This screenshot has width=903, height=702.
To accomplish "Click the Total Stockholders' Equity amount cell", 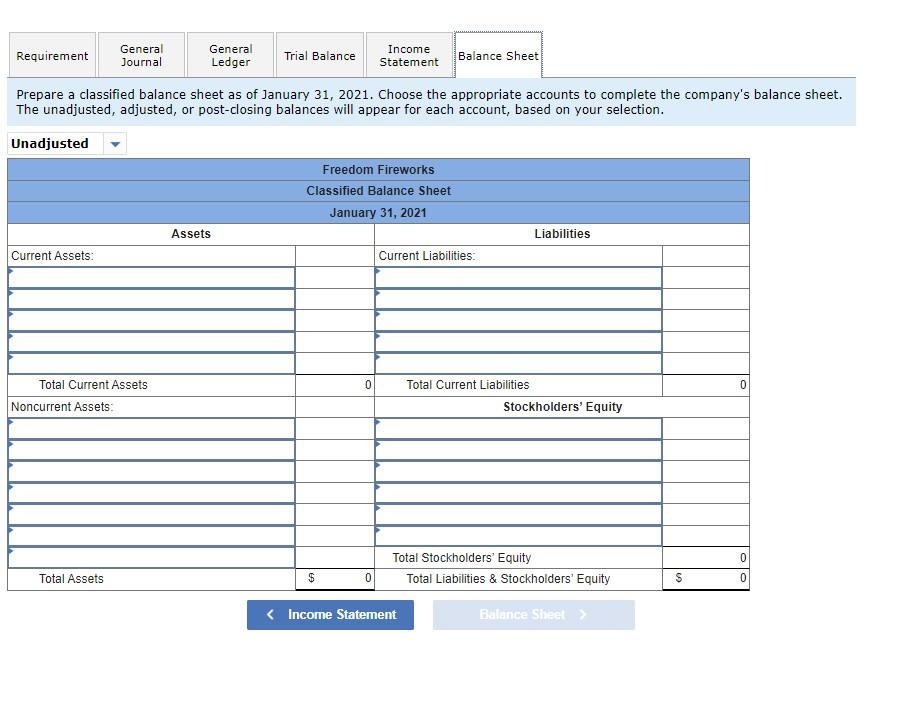I will tap(705, 558).
